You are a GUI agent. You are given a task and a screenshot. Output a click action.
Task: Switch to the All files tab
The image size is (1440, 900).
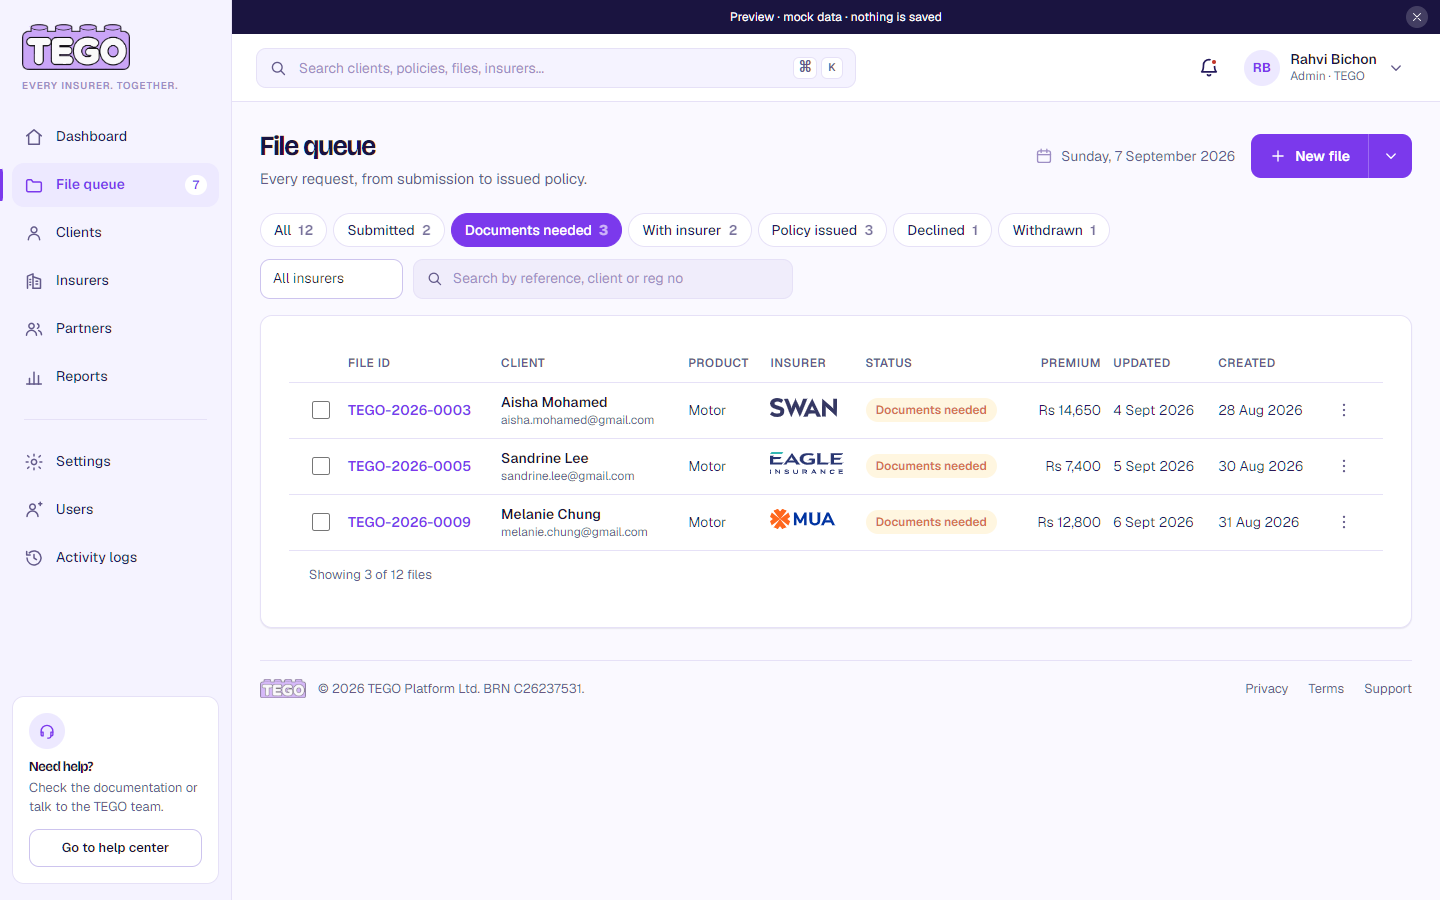point(293,230)
